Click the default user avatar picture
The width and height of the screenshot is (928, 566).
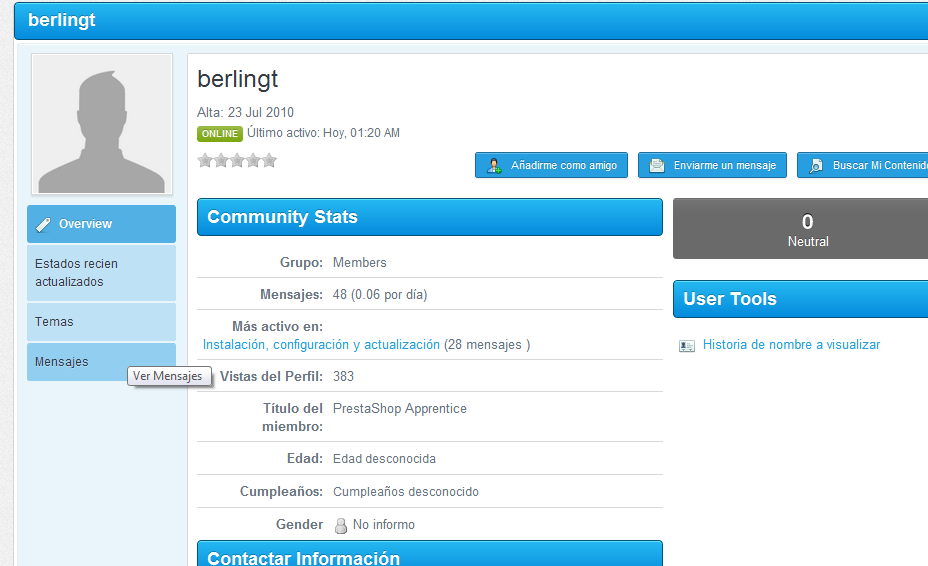[x=101, y=125]
